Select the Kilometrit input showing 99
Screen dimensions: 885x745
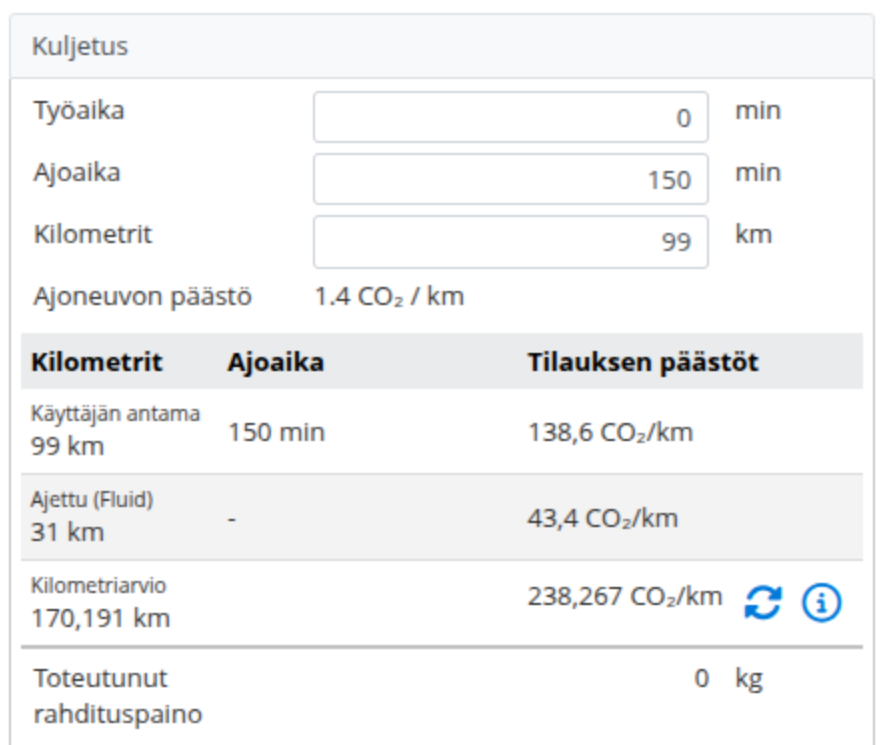click(510, 242)
